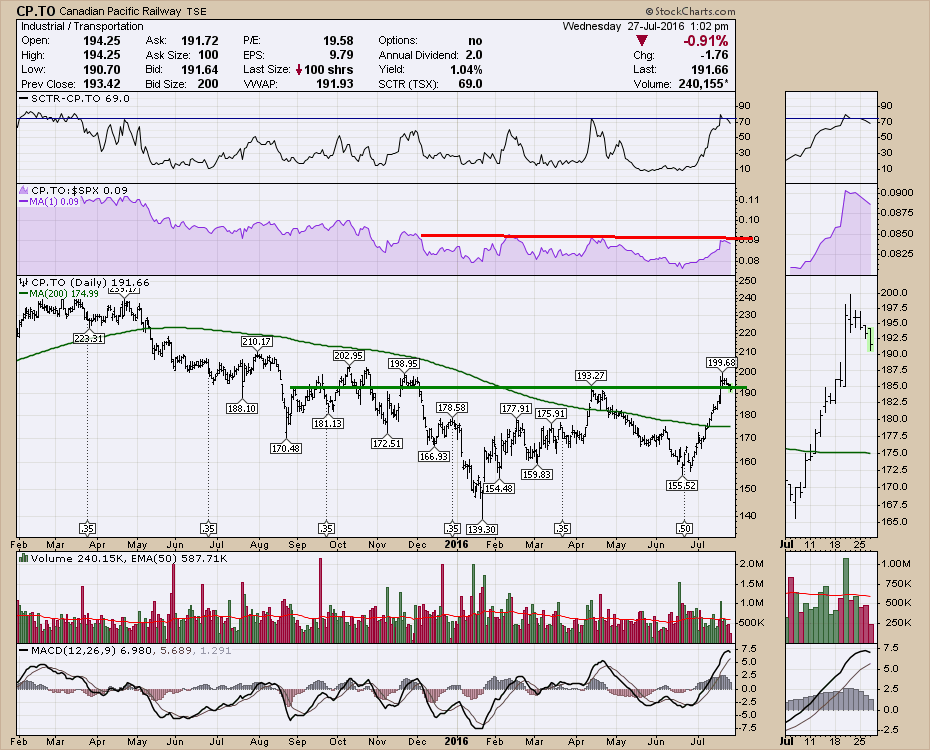Image resolution: width=930 pixels, height=750 pixels.
Task: Click the EPS value 9.79
Action: click(342, 55)
